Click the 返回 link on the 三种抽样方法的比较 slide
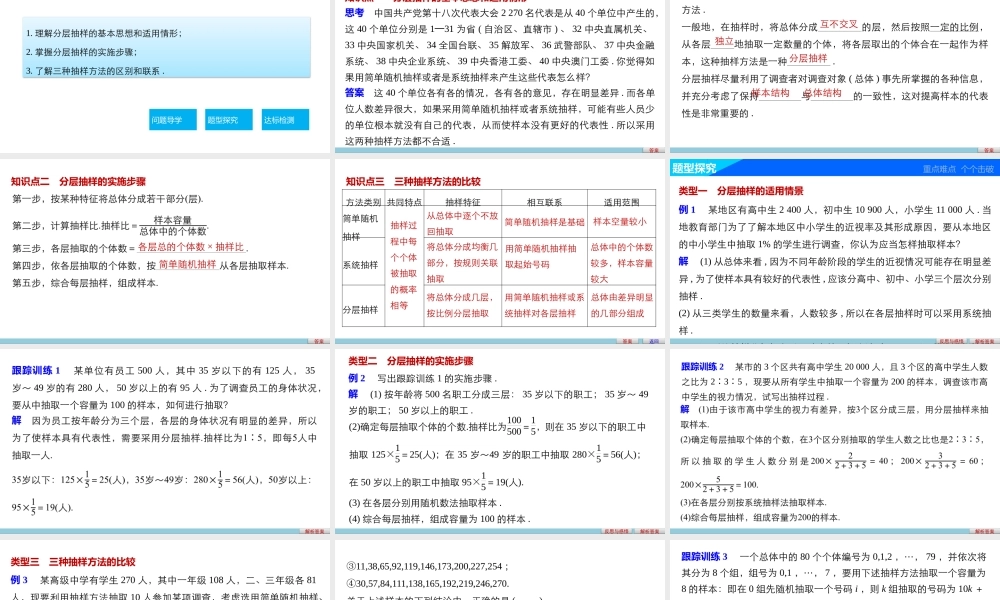The image size is (1000, 600). (655, 341)
